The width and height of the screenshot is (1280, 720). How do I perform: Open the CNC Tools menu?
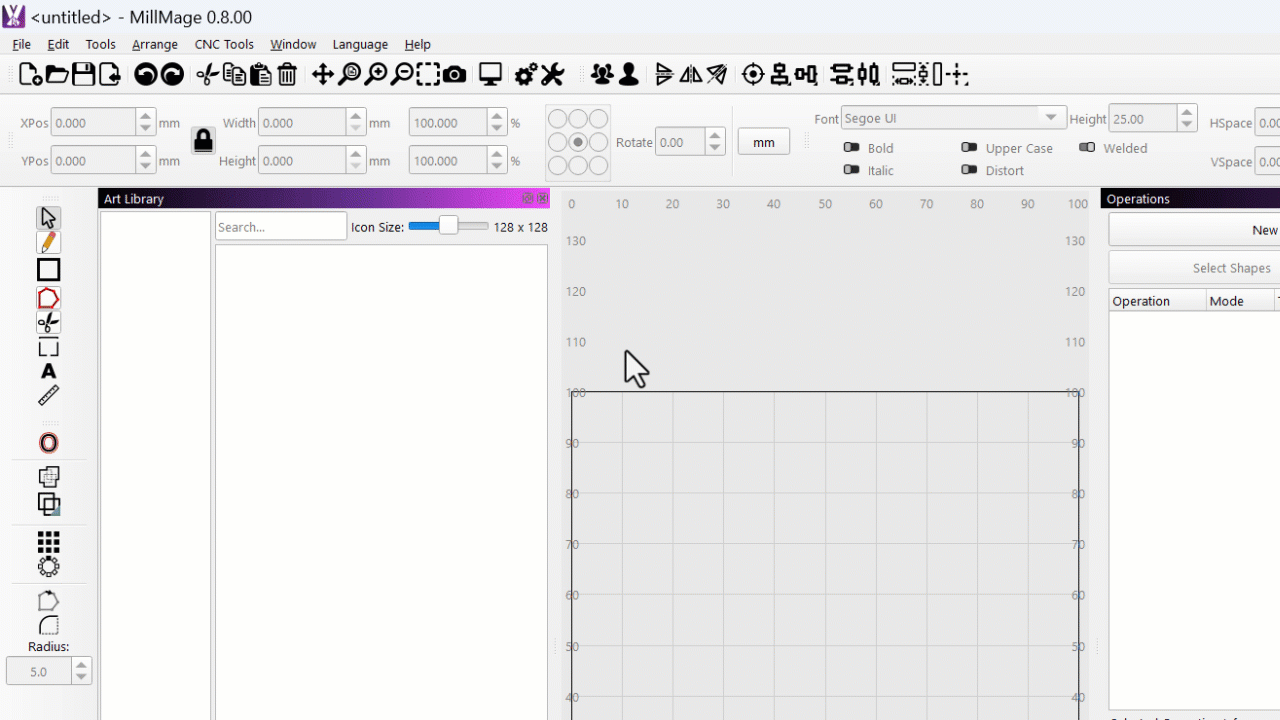[224, 44]
